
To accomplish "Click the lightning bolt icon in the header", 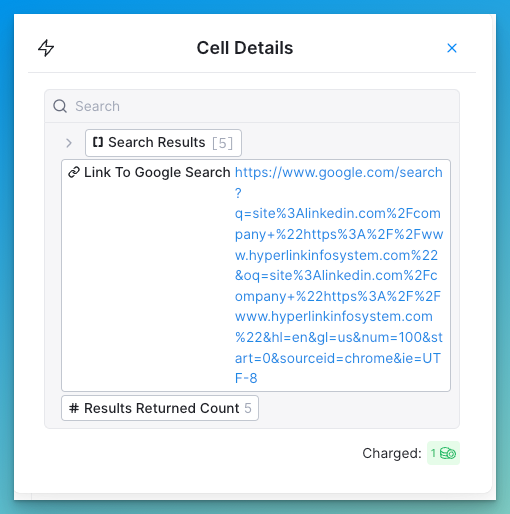I will click(46, 48).
